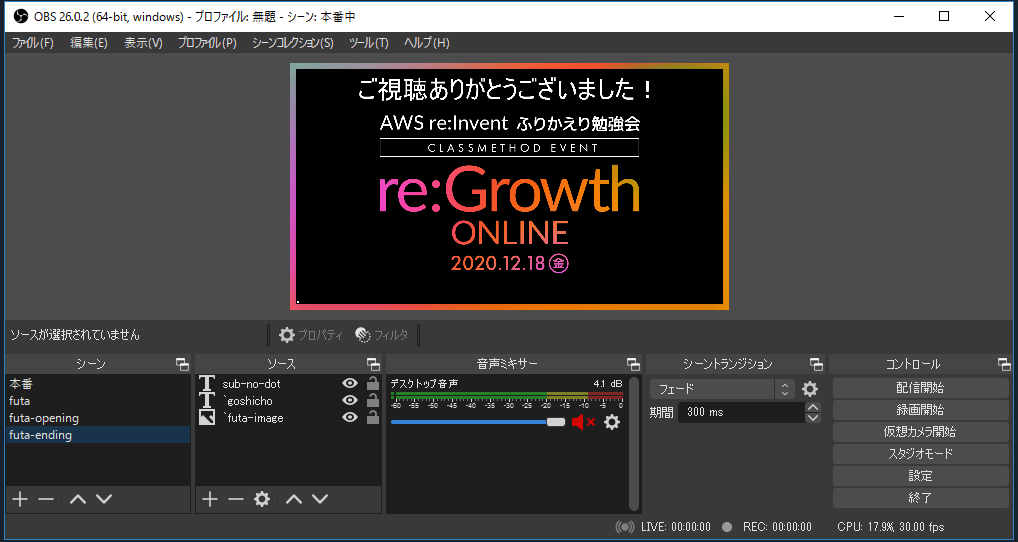Click the text icon of `goshicho
The image size is (1018, 542).
pyautogui.click(x=207, y=400)
